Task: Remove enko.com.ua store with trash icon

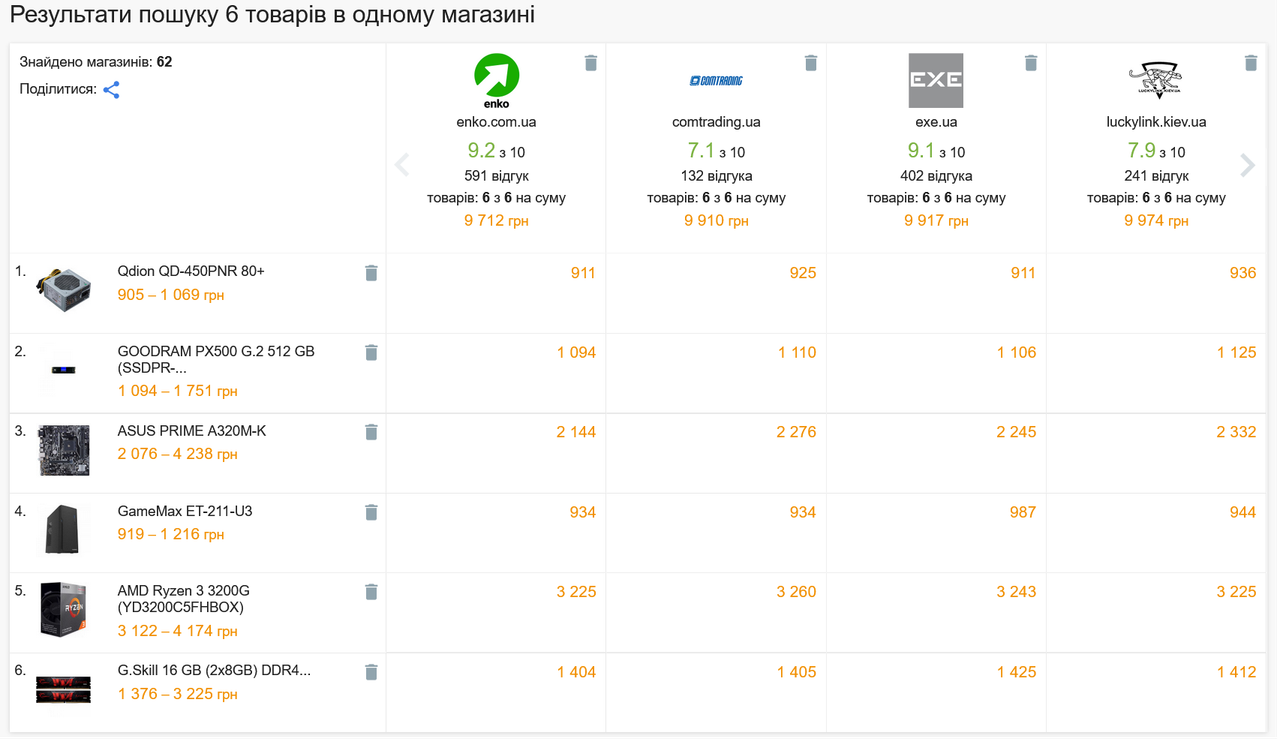Action: pyautogui.click(x=591, y=63)
